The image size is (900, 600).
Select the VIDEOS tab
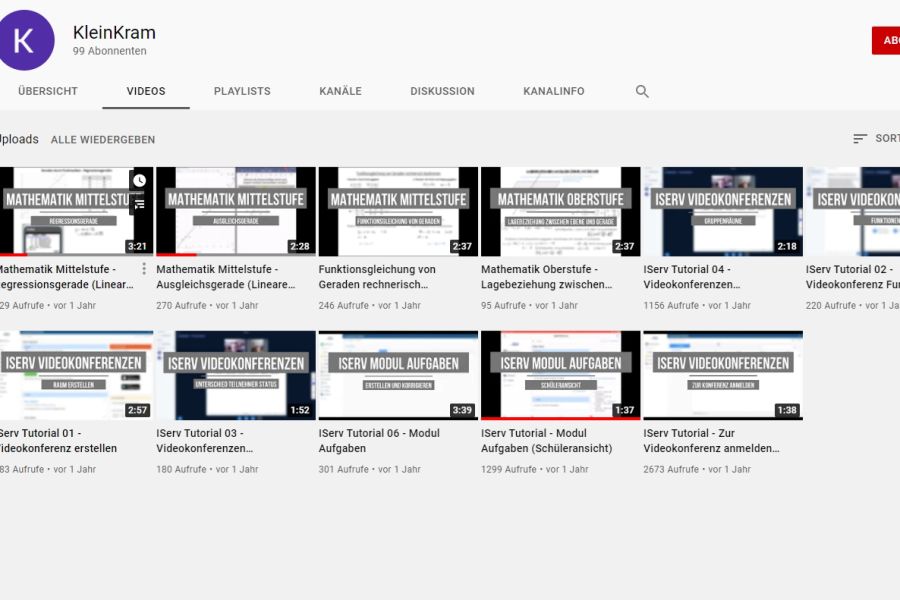(x=146, y=91)
